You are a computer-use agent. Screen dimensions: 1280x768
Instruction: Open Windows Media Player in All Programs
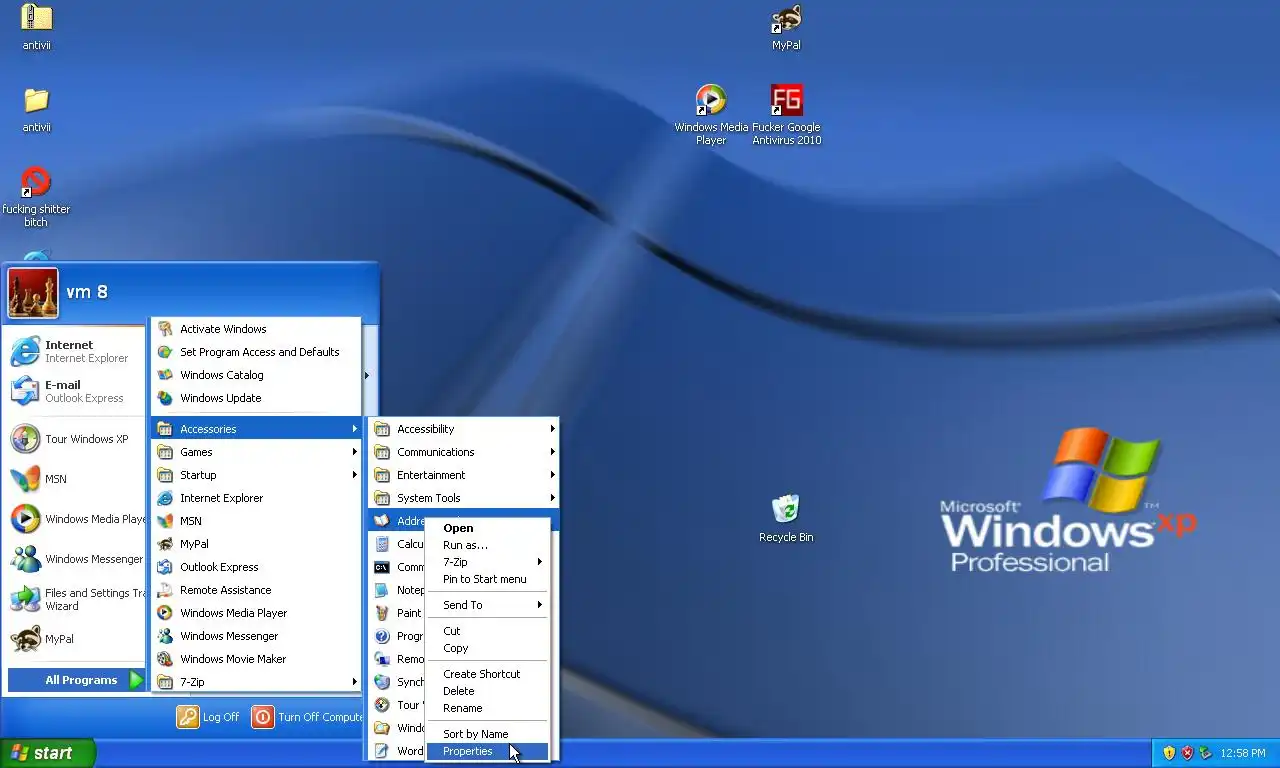pyautogui.click(x=256, y=613)
